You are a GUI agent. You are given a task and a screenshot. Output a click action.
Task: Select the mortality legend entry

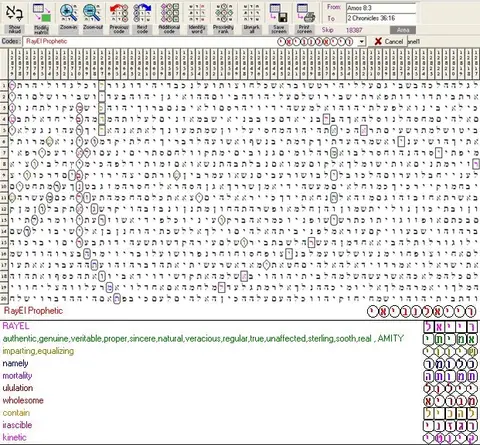tap(17, 376)
